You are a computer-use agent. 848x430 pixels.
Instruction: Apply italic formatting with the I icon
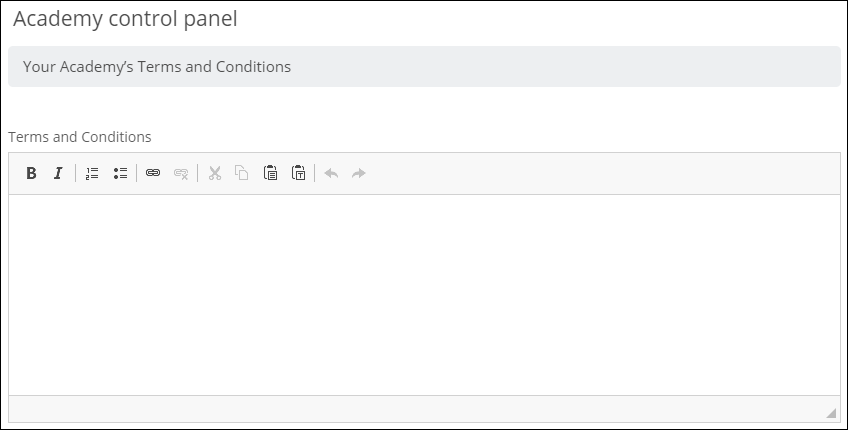coord(58,173)
